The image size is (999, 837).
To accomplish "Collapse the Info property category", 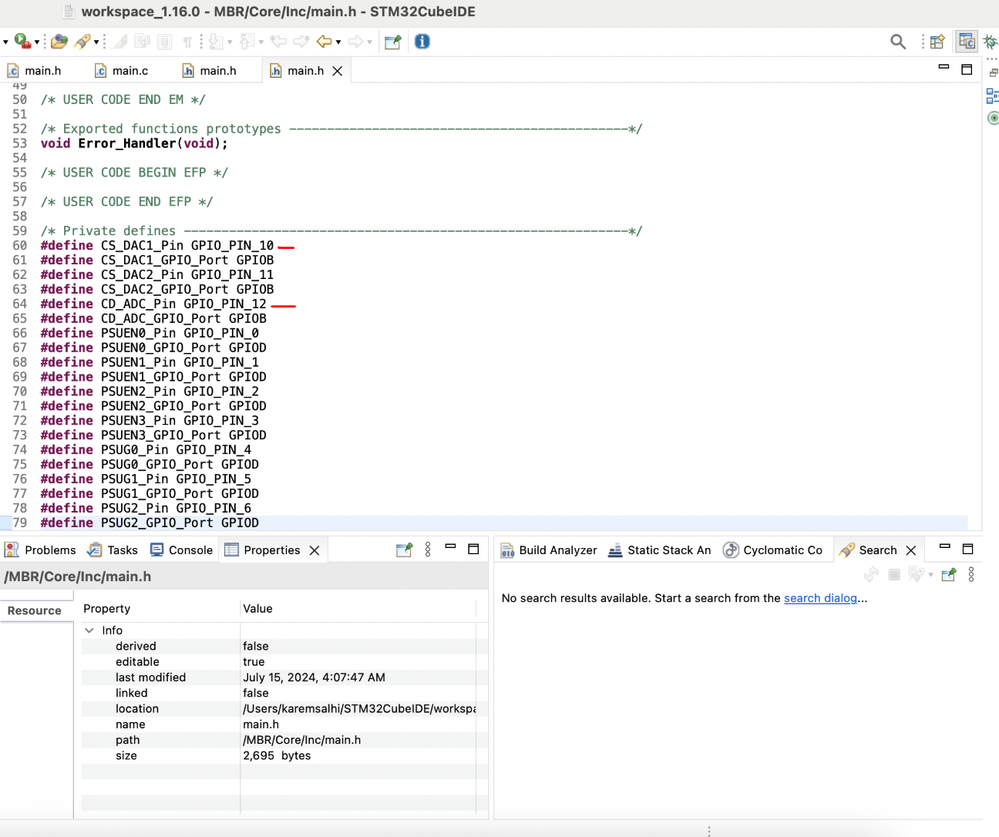I will tap(90, 631).
